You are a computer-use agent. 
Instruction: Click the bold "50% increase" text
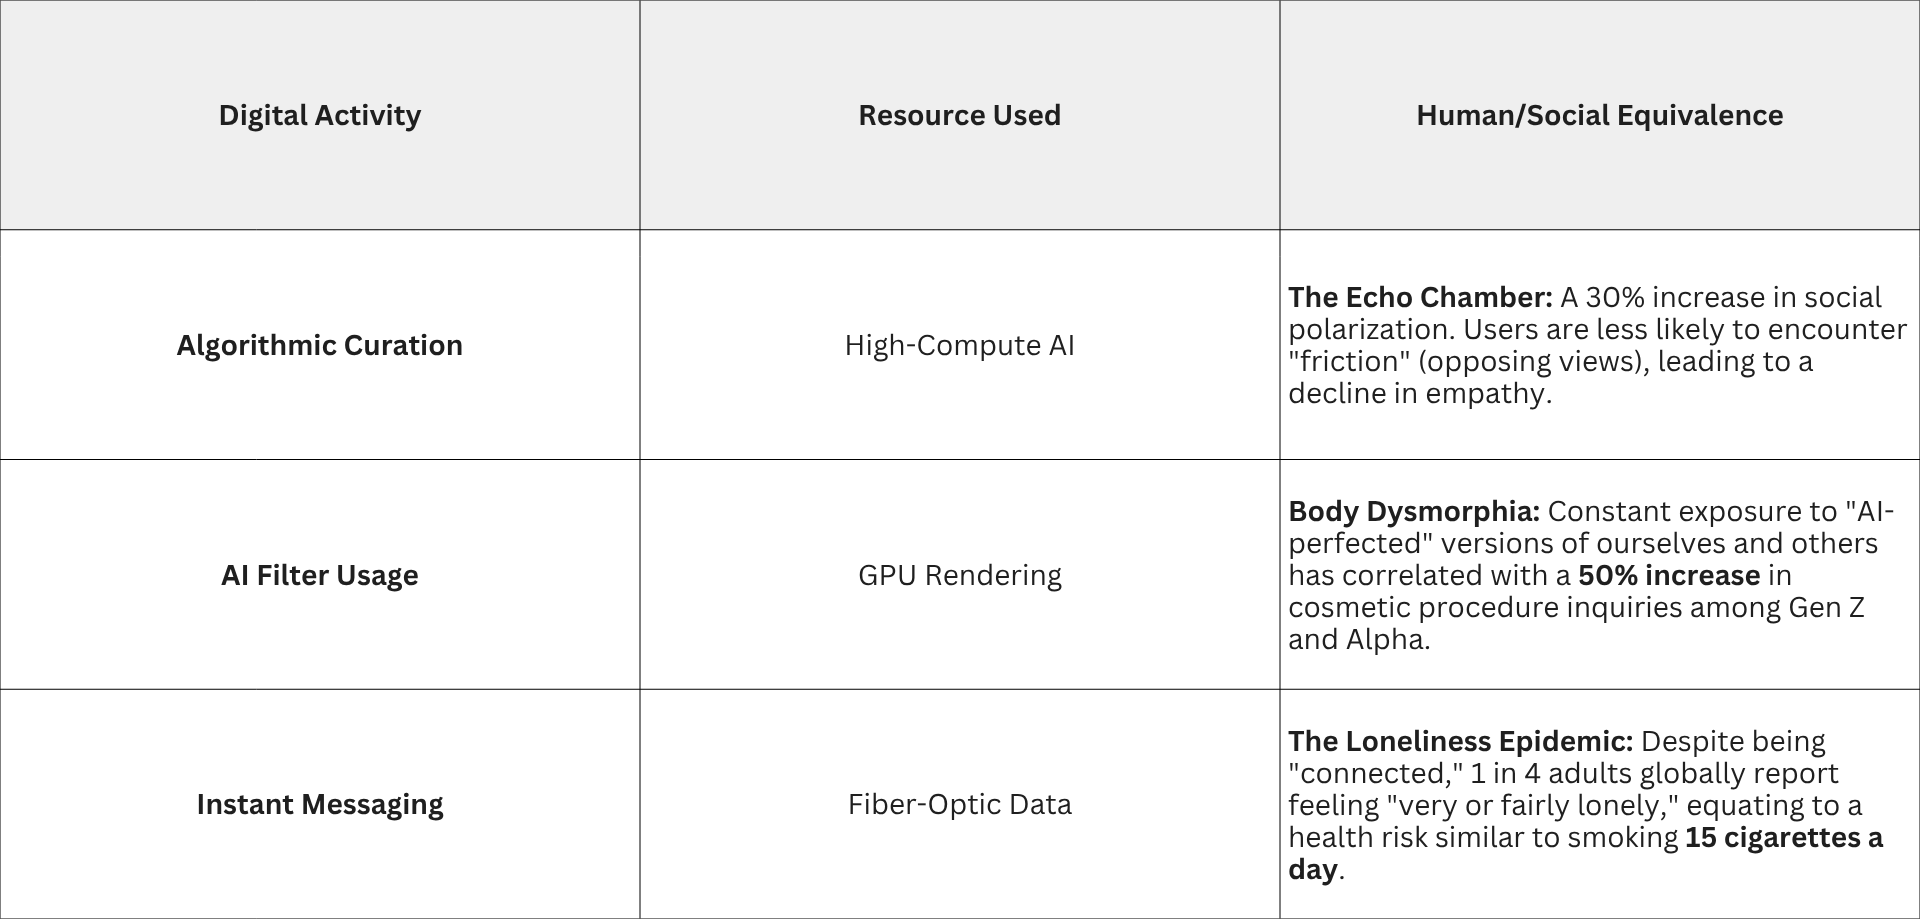tap(1669, 575)
